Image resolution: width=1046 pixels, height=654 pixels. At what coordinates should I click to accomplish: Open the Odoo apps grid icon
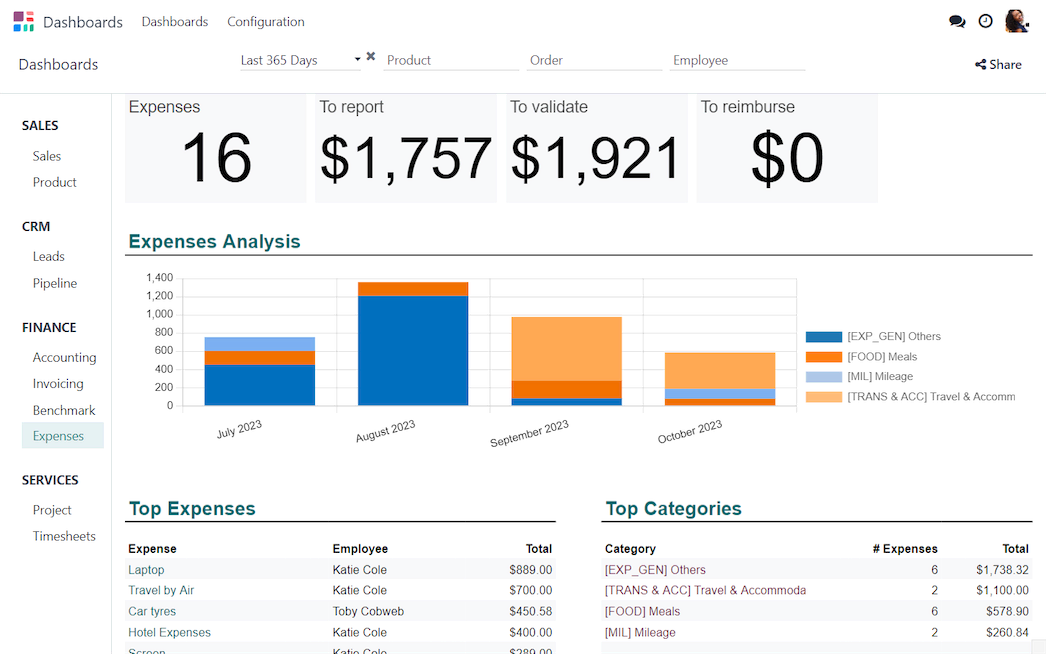[22, 21]
